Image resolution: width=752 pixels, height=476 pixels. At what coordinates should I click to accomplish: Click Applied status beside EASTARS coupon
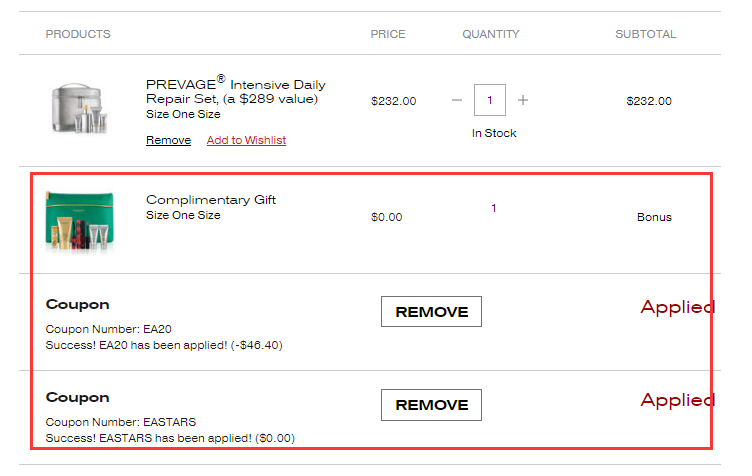click(677, 400)
